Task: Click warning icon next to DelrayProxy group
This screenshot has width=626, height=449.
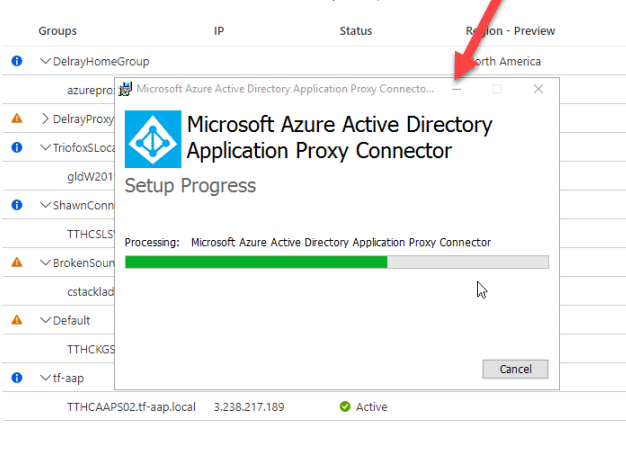Action: (x=17, y=119)
